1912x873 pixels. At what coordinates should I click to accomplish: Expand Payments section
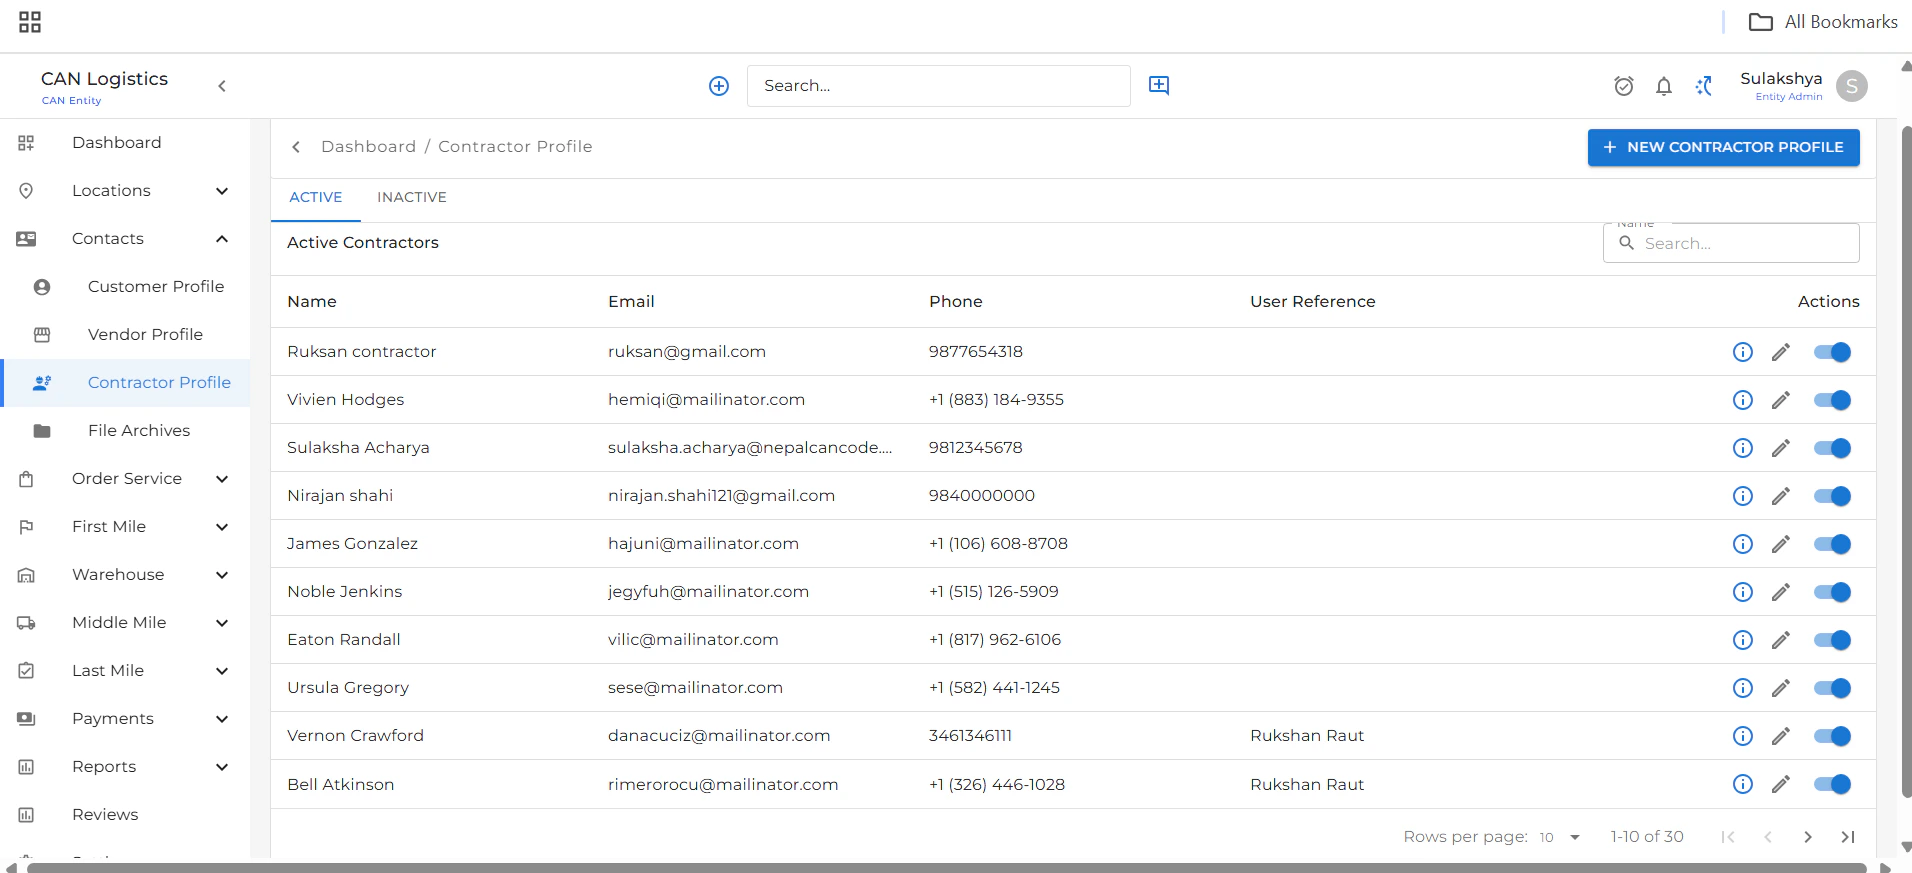point(125,719)
